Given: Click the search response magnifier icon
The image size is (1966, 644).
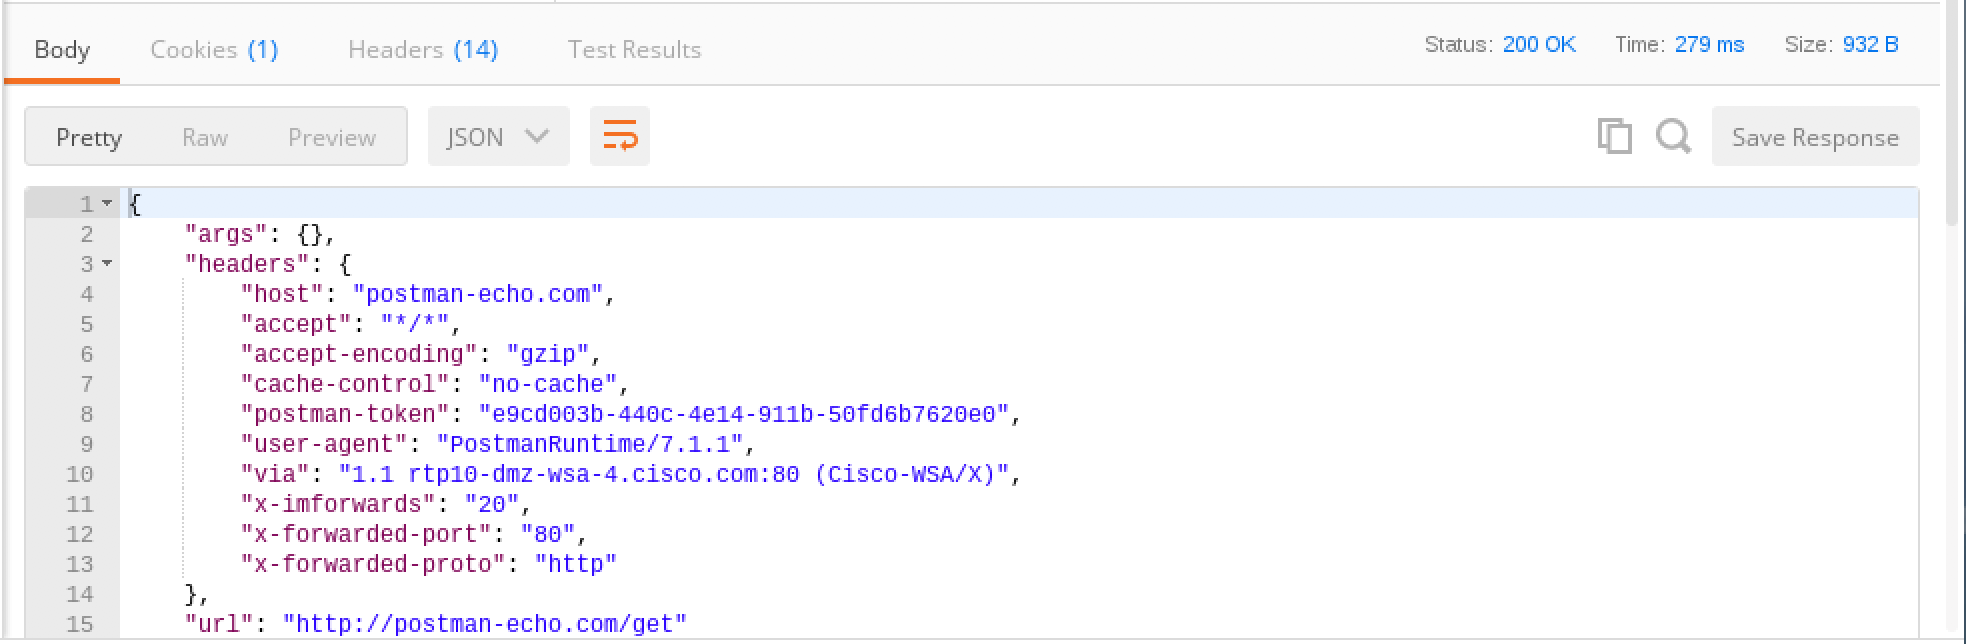Looking at the screenshot, I should (1673, 136).
